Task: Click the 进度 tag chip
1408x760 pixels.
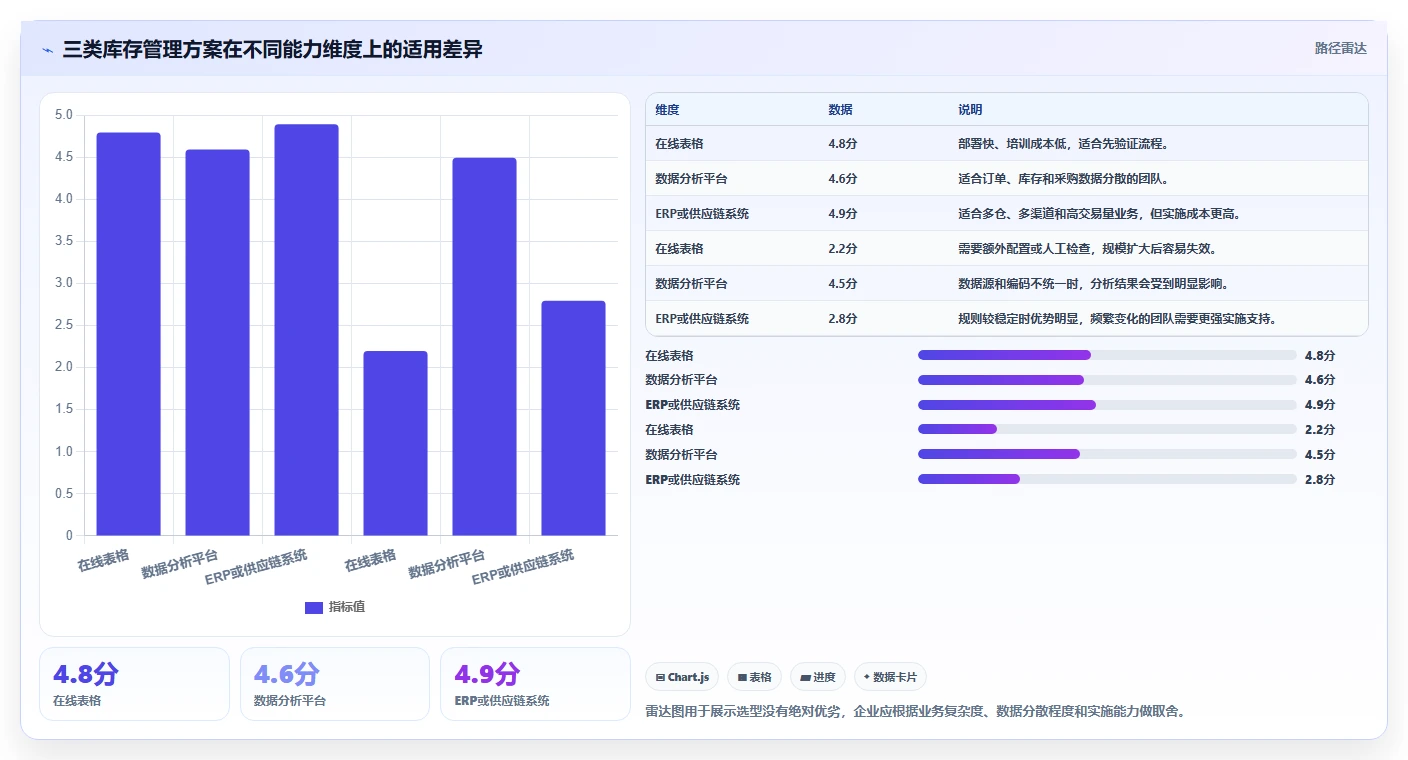Action: click(818, 677)
